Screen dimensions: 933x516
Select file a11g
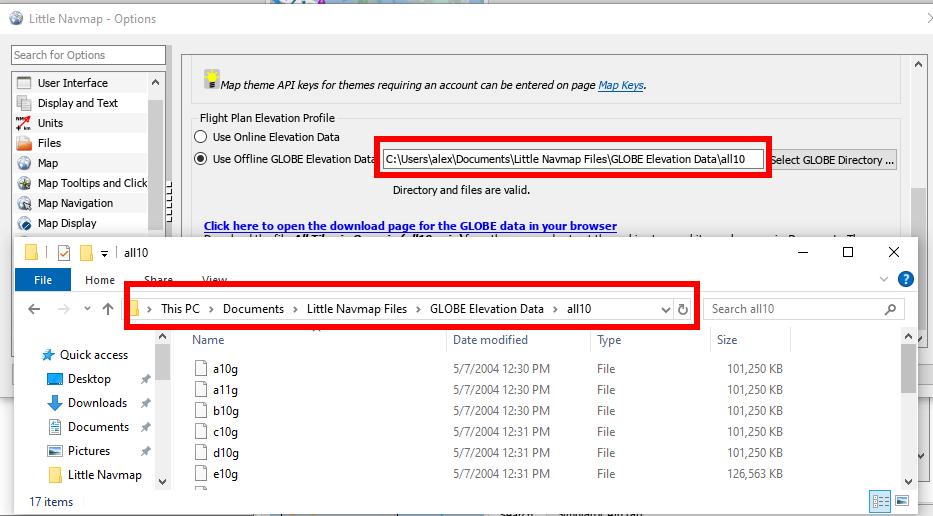pos(226,390)
